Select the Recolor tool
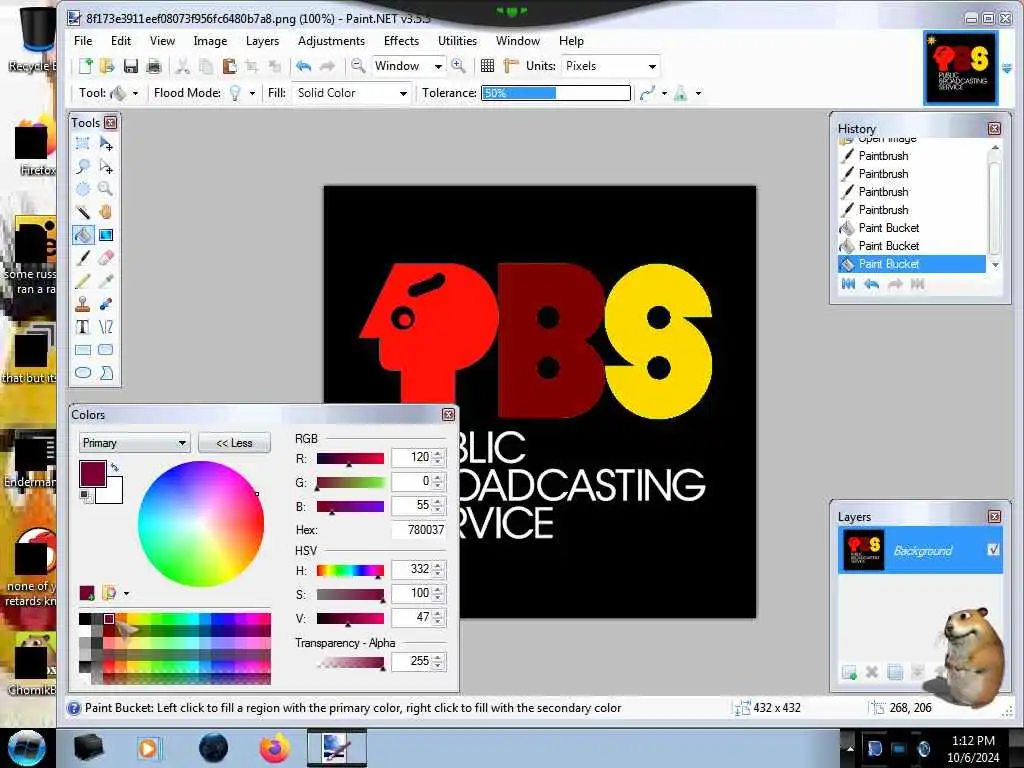Viewport: 1024px width, 768px height. click(106, 304)
